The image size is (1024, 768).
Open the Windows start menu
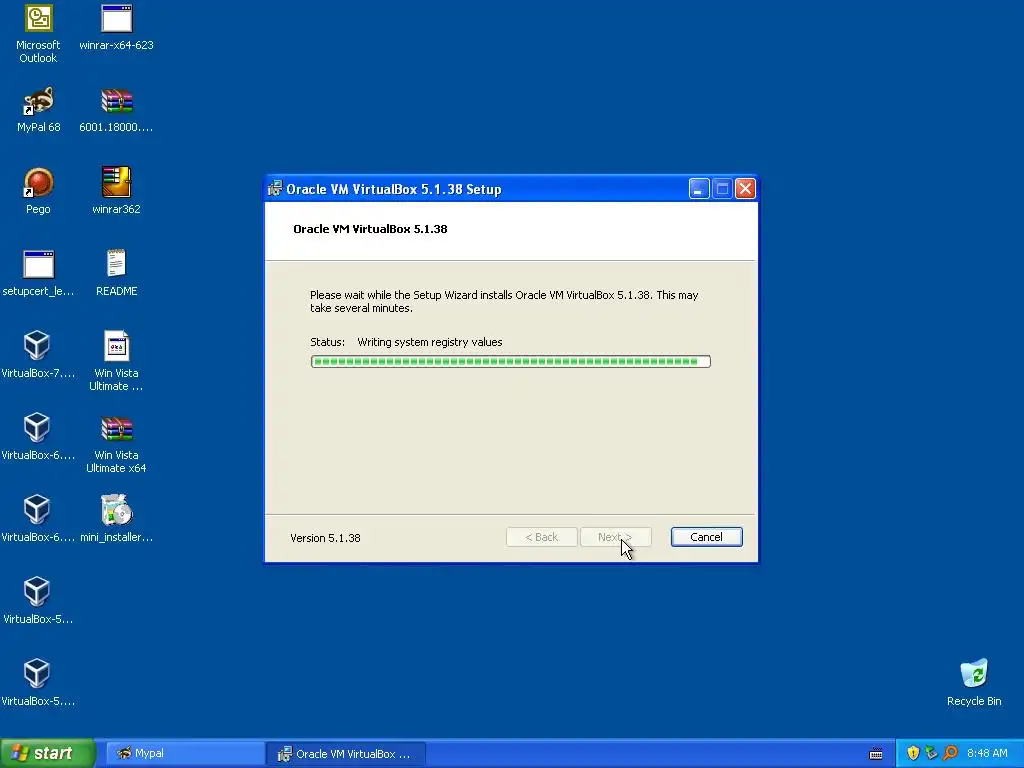coord(48,753)
